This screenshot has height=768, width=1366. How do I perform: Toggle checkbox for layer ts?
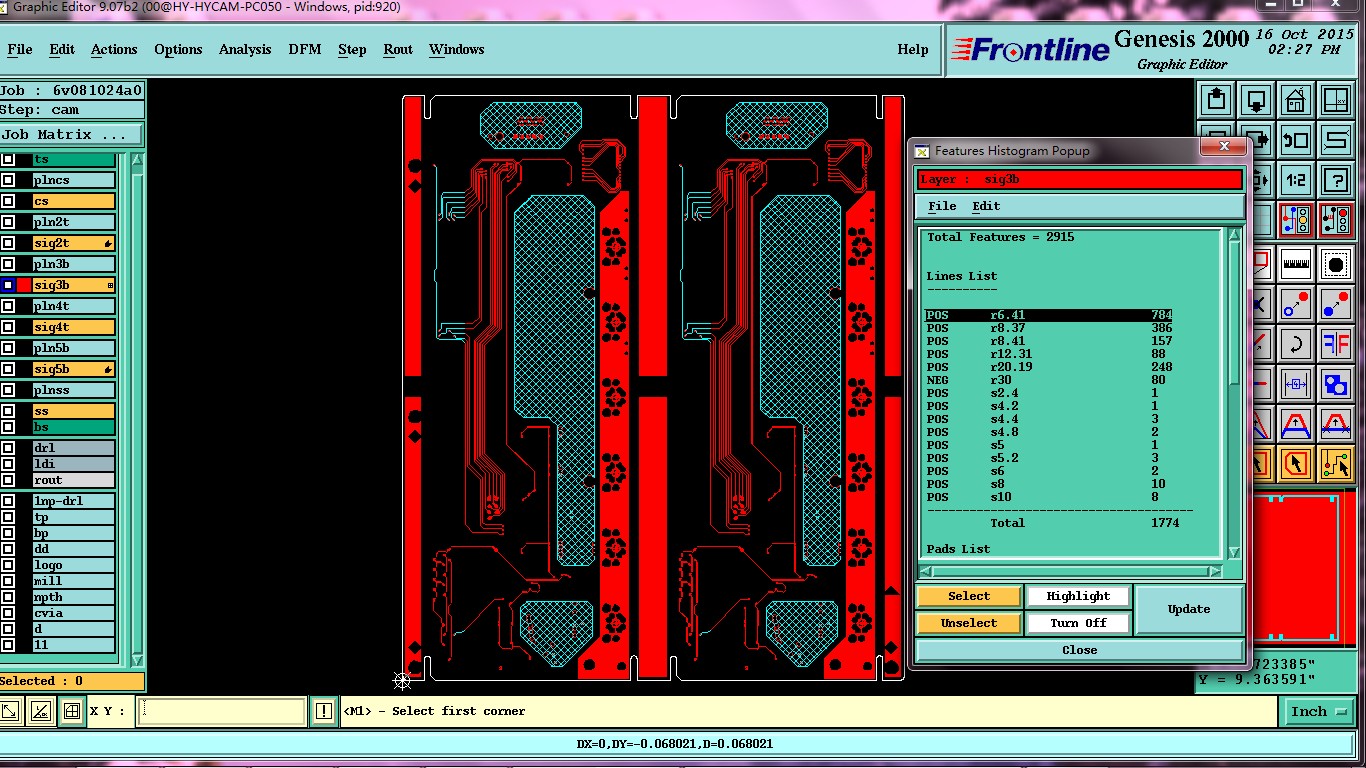(x=8, y=159)
